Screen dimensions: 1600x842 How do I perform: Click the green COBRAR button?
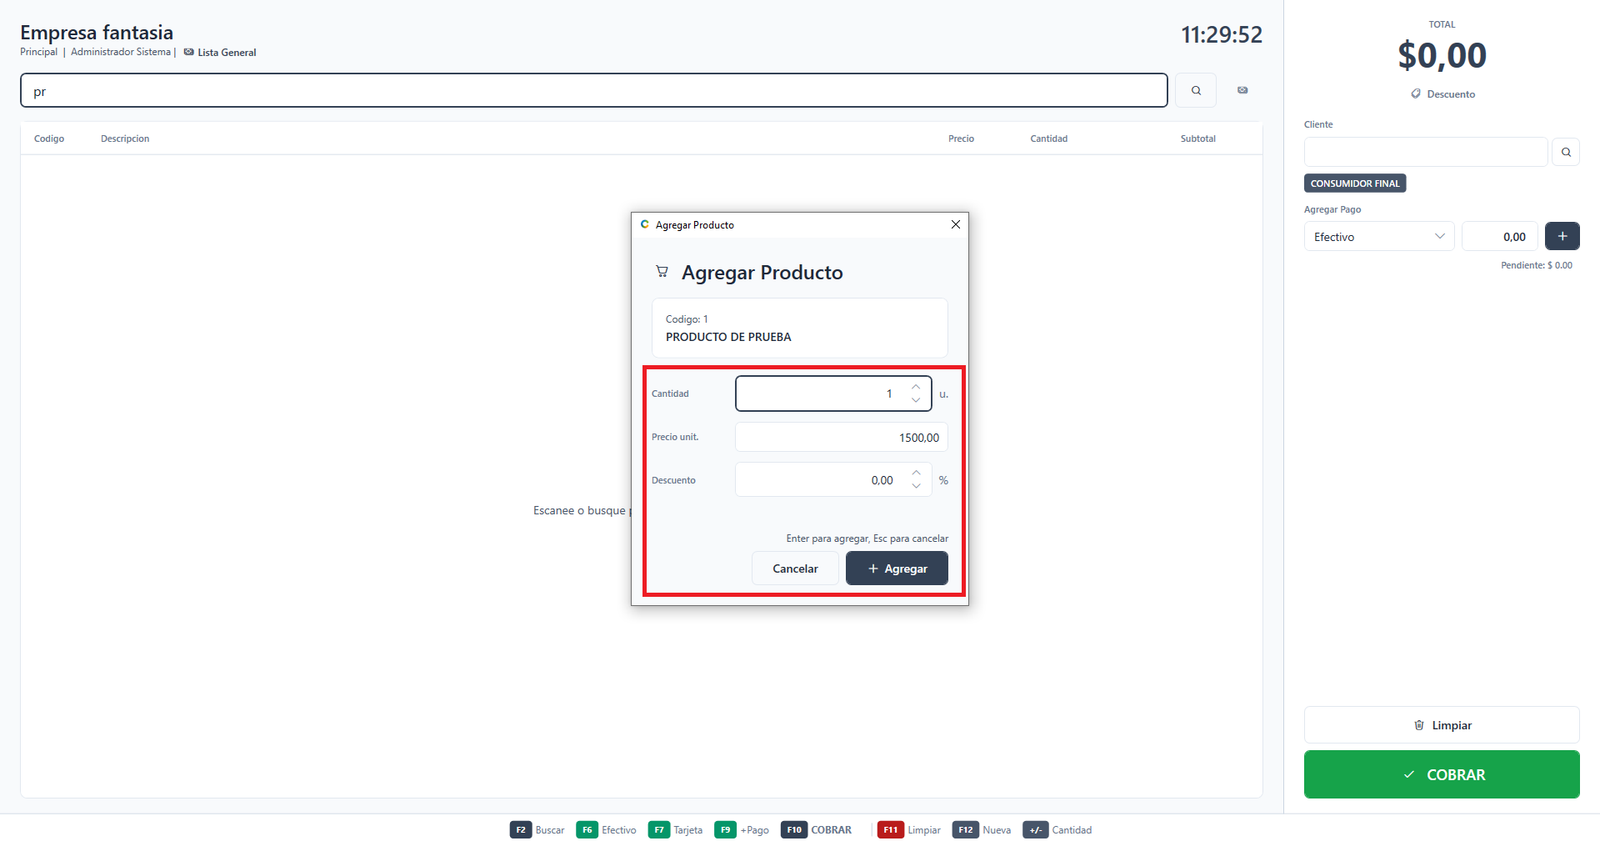(1442, 774)
